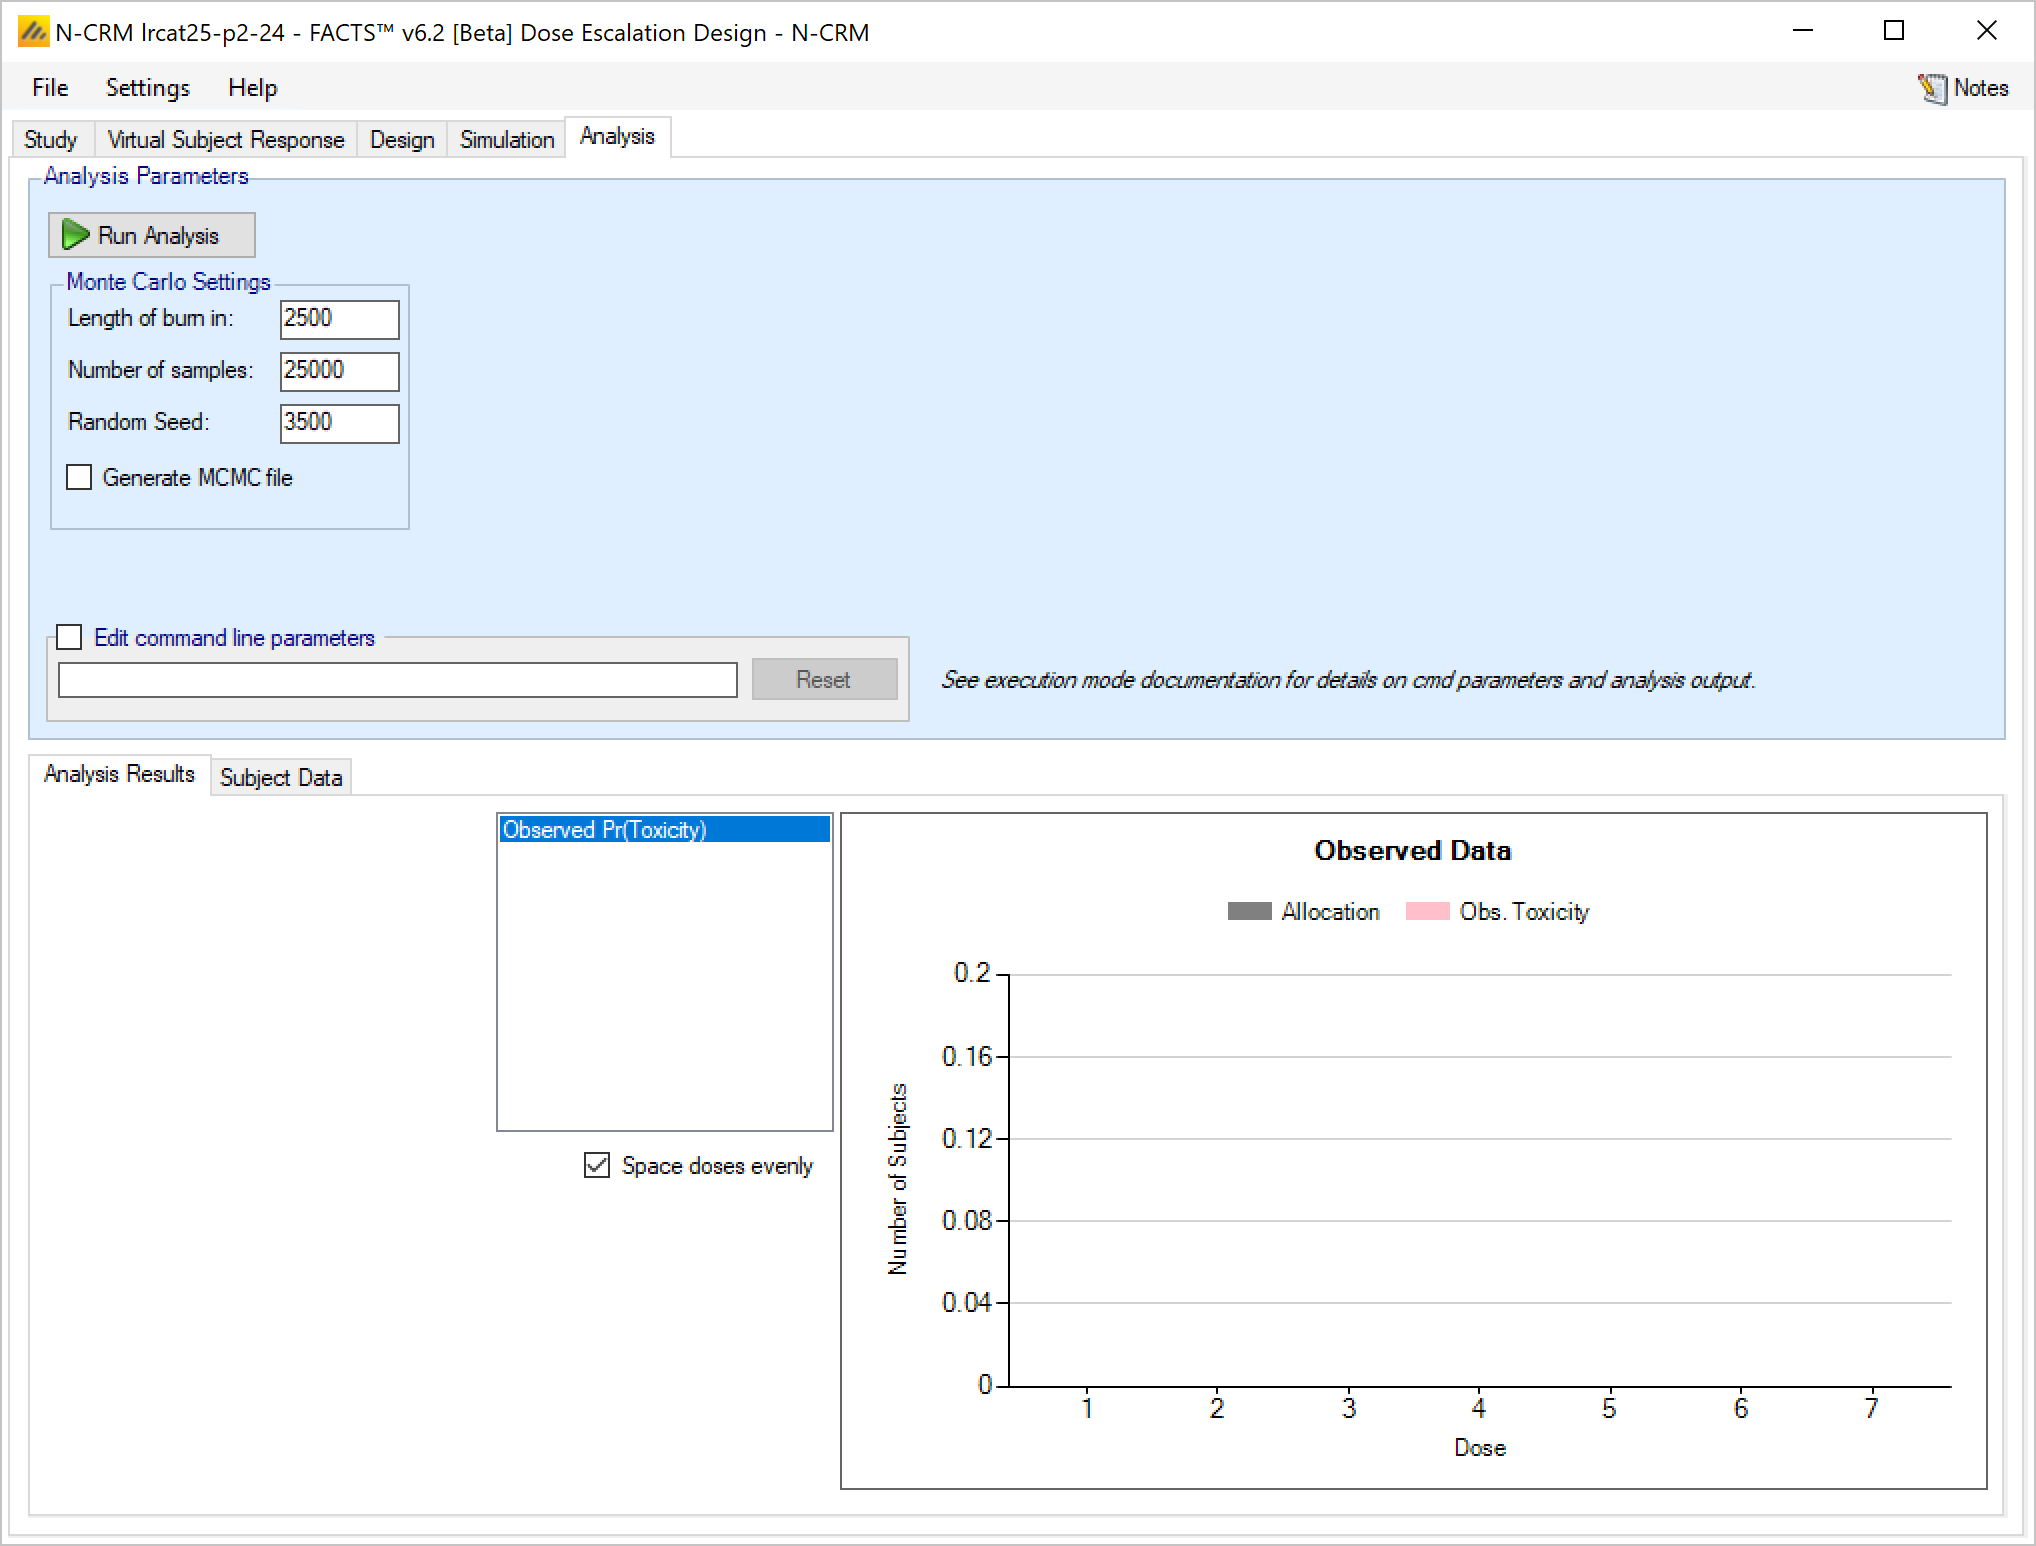Click the green Run Analysis play icon
The width and height of the screenshot is (2036, 1546).
(x=75, y=235)
